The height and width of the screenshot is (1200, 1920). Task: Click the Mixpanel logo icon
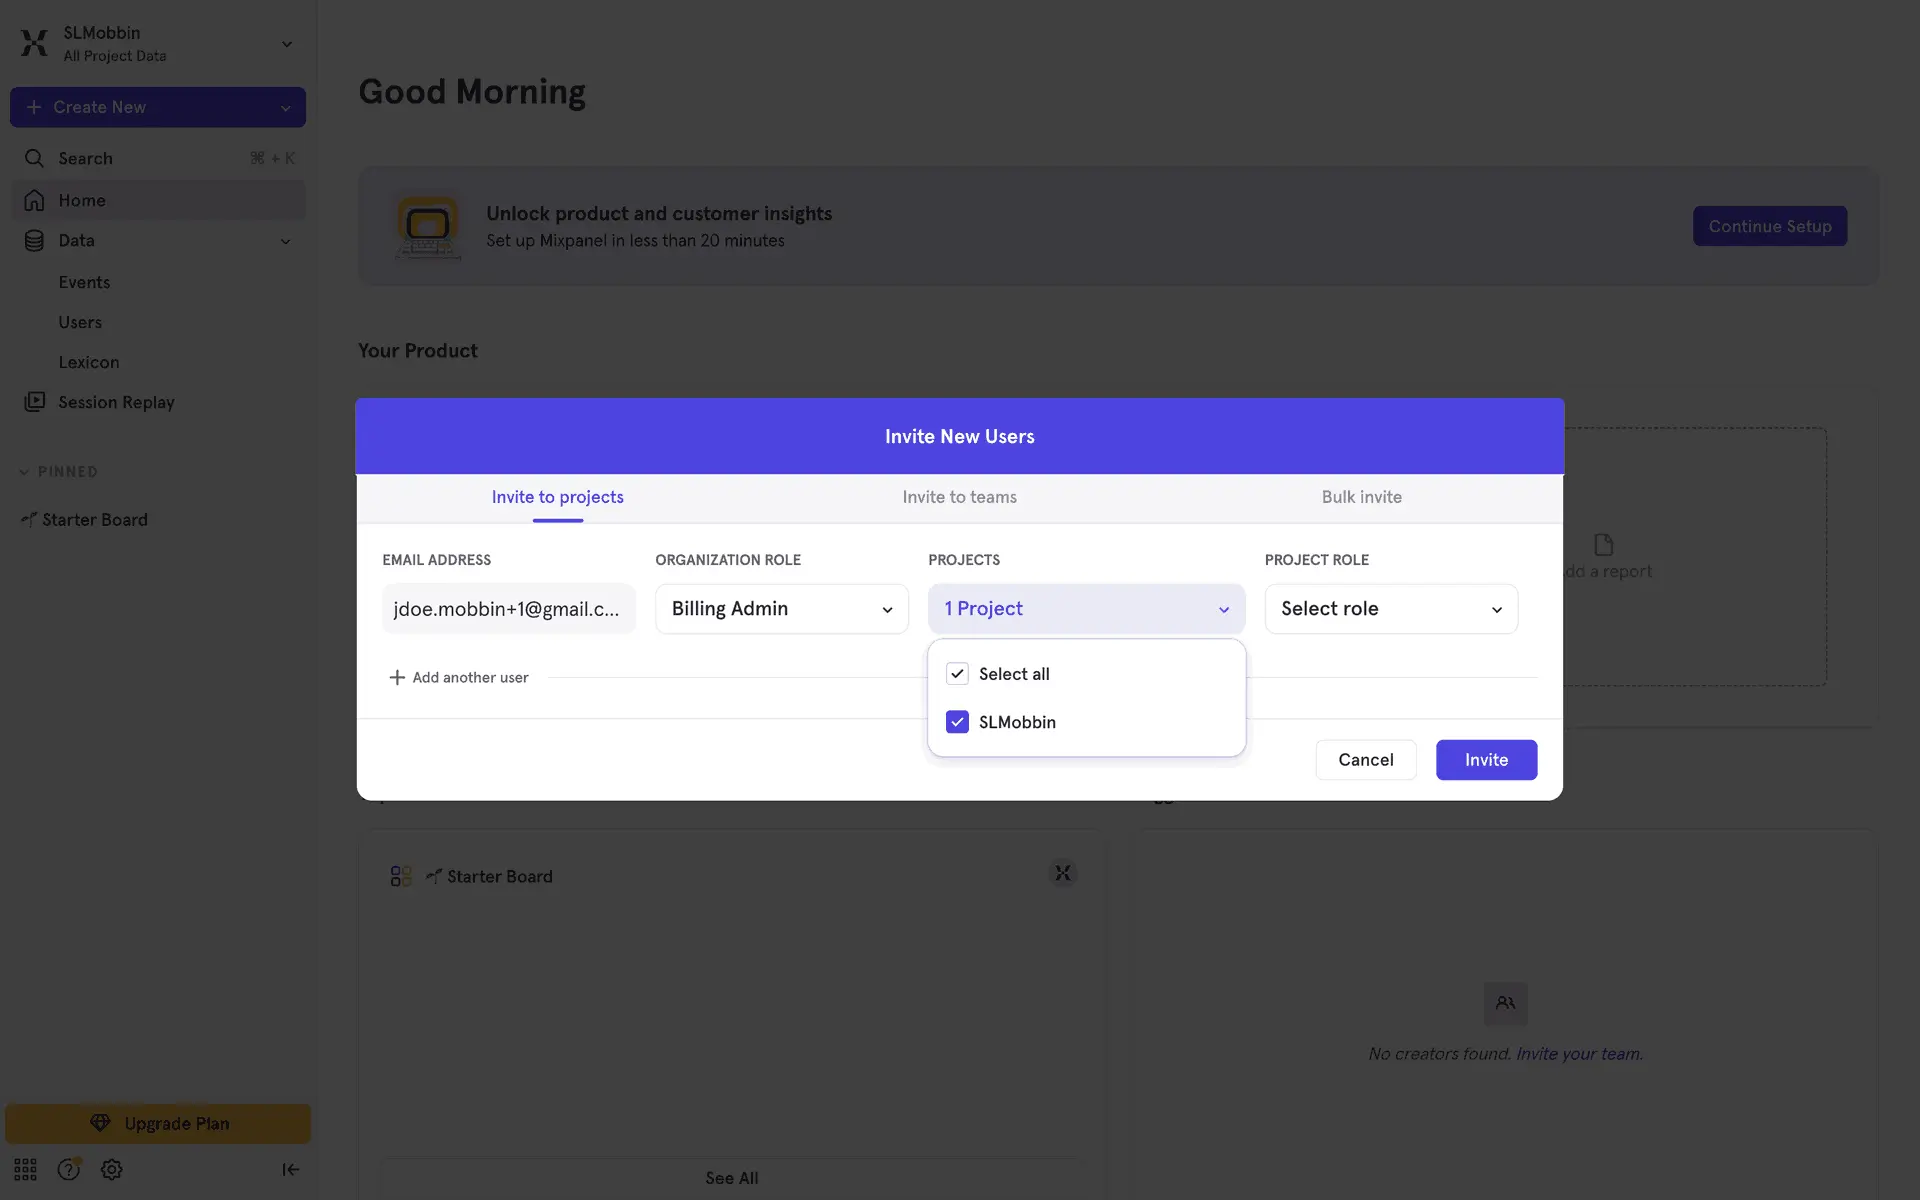point(34,43)
